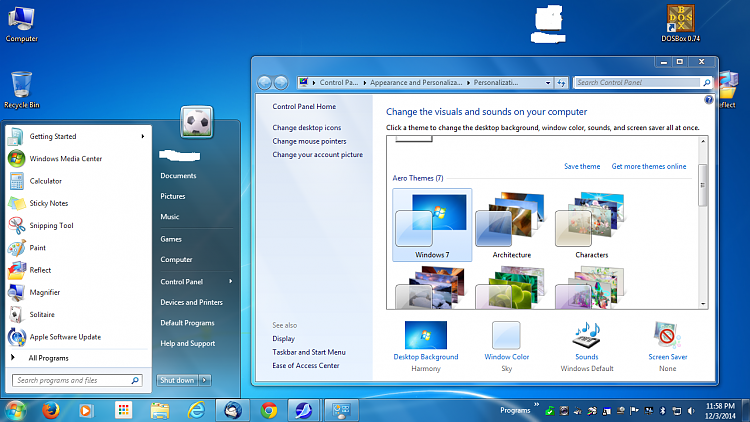This screenshot has width=750, height=422.
Task: Open Paint from Start menu
Action: click(x=77, y=247)
